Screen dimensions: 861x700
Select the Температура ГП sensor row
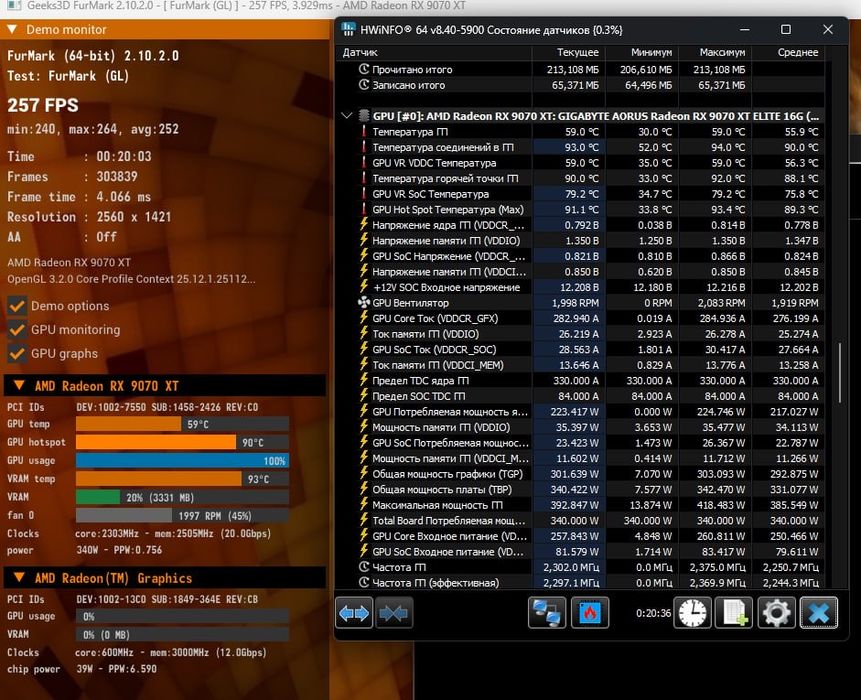pos(580,132)
